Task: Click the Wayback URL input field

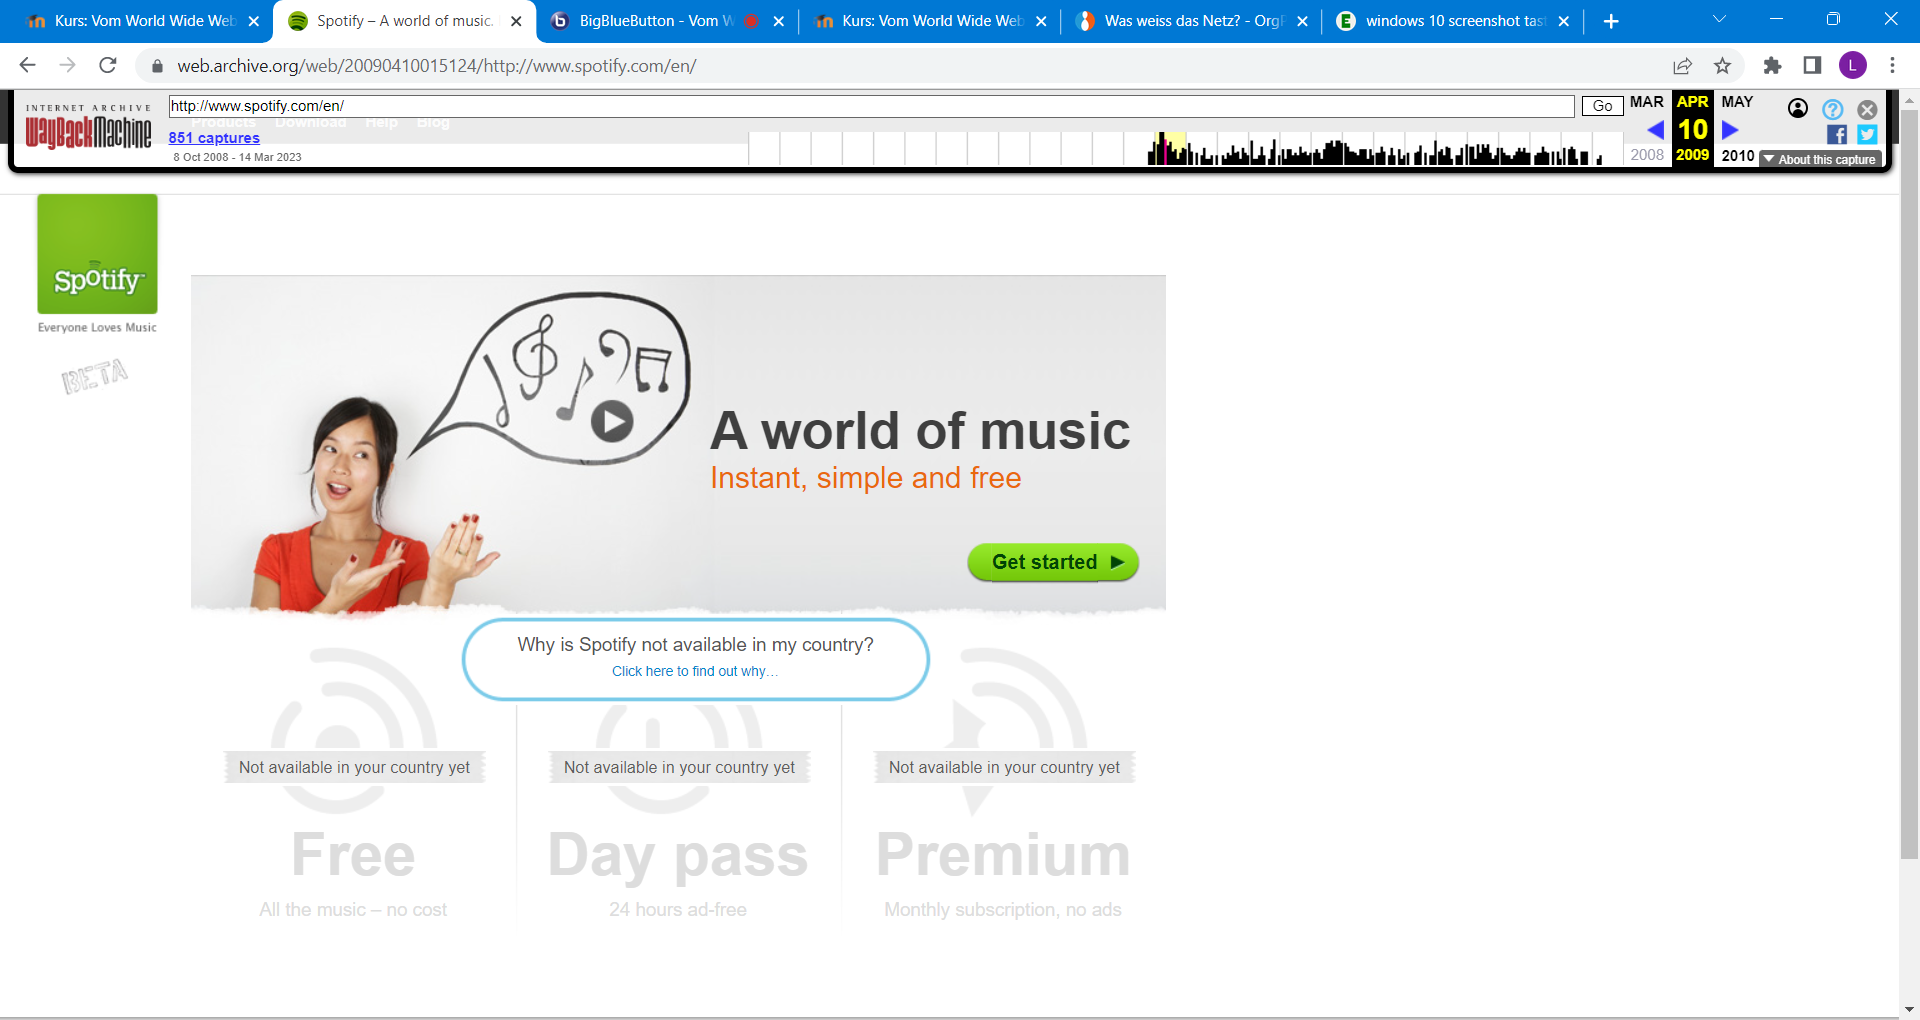Action: (870, 106)
